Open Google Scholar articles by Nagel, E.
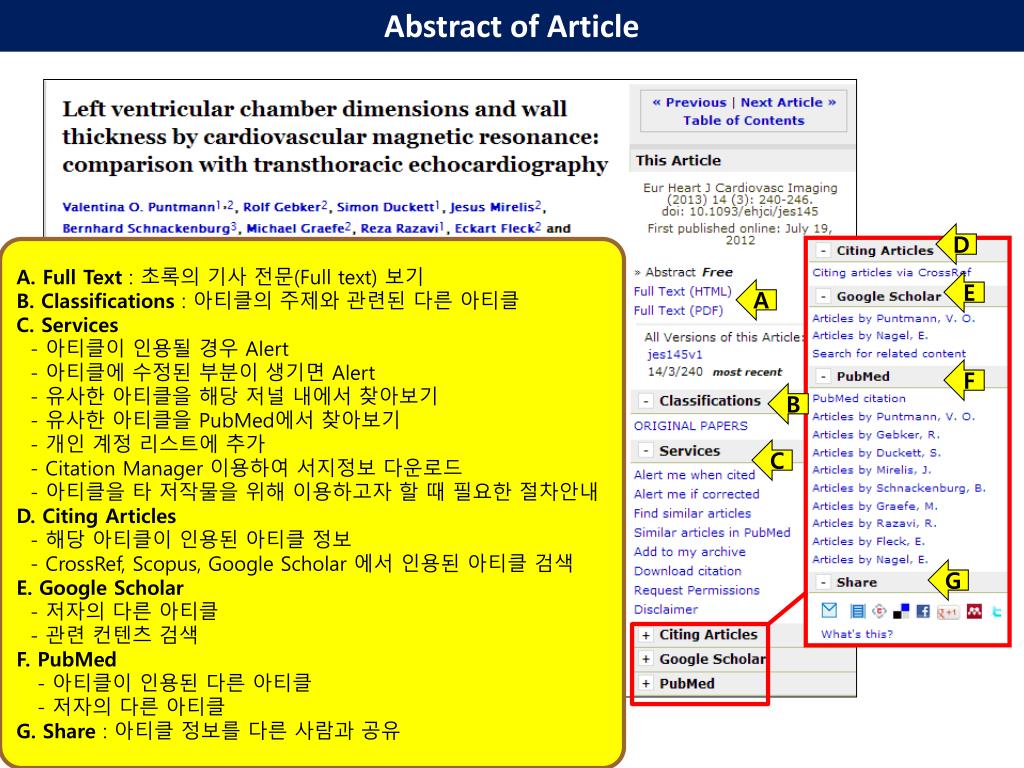Image resolution: width=1024 pixels, height=768 pixels. [870, 336]
